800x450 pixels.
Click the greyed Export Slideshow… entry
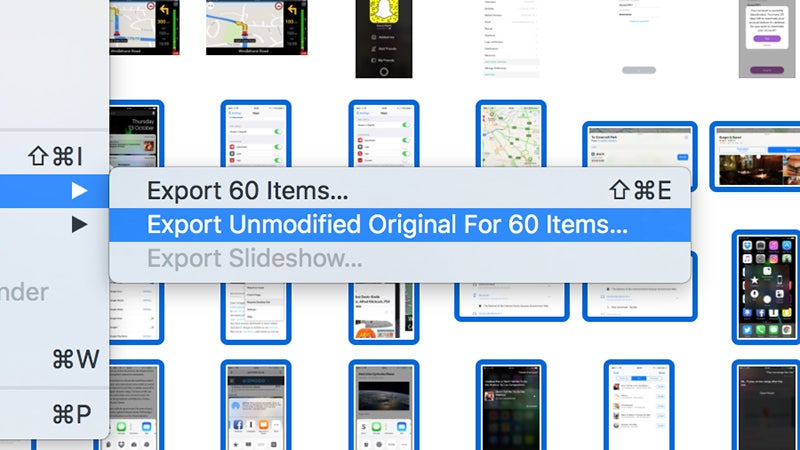[401, 258]
